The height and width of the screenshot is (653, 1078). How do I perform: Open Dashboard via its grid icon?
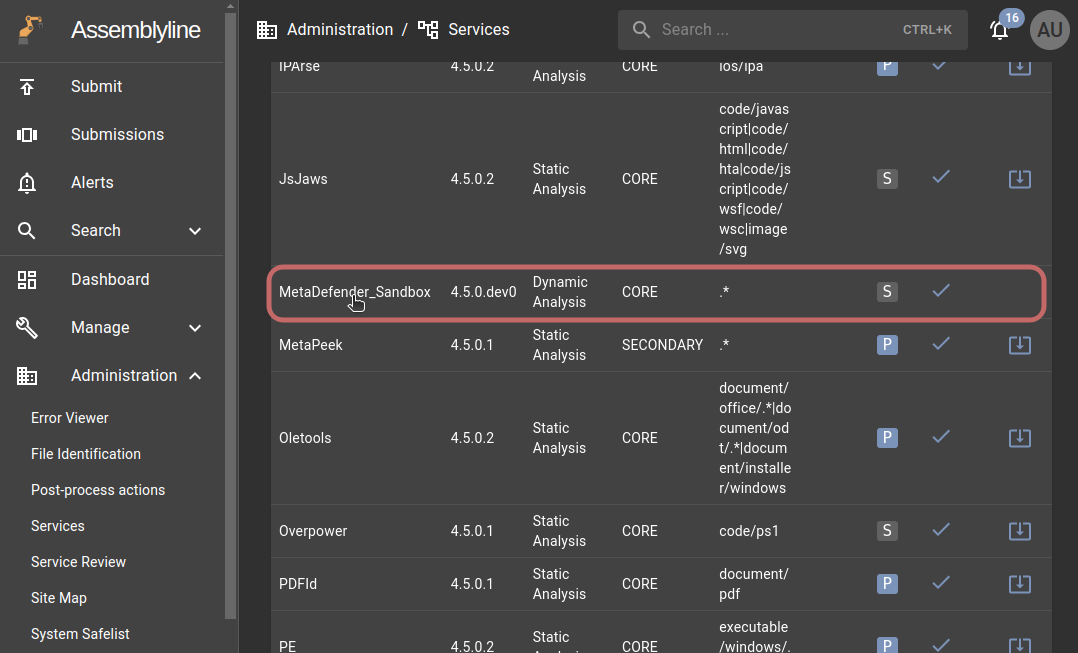[27, 280]
